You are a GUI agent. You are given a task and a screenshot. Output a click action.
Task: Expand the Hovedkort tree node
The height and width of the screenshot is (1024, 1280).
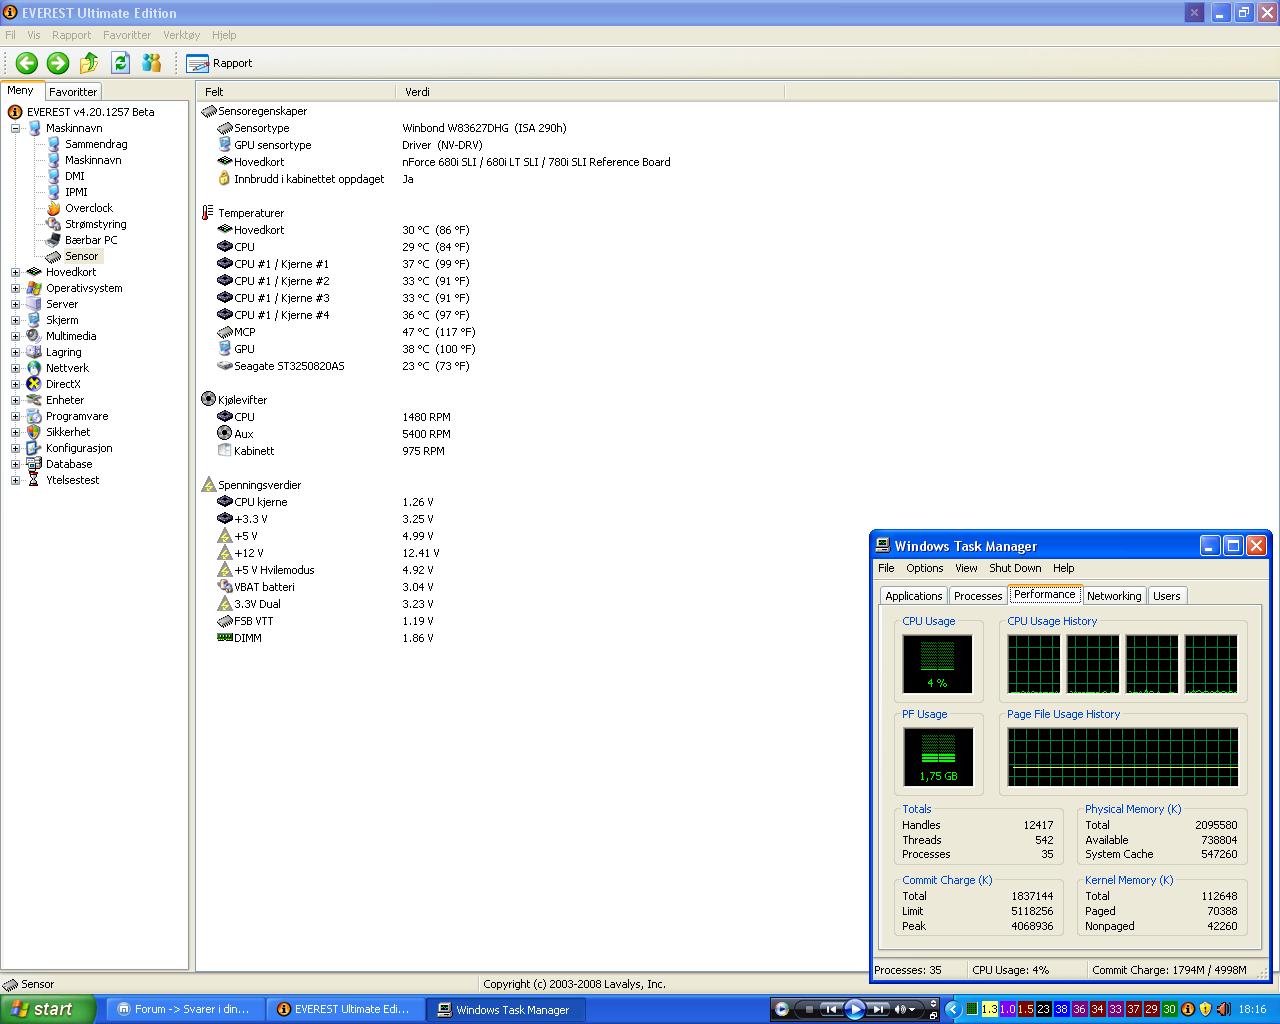tap(15, 272)
